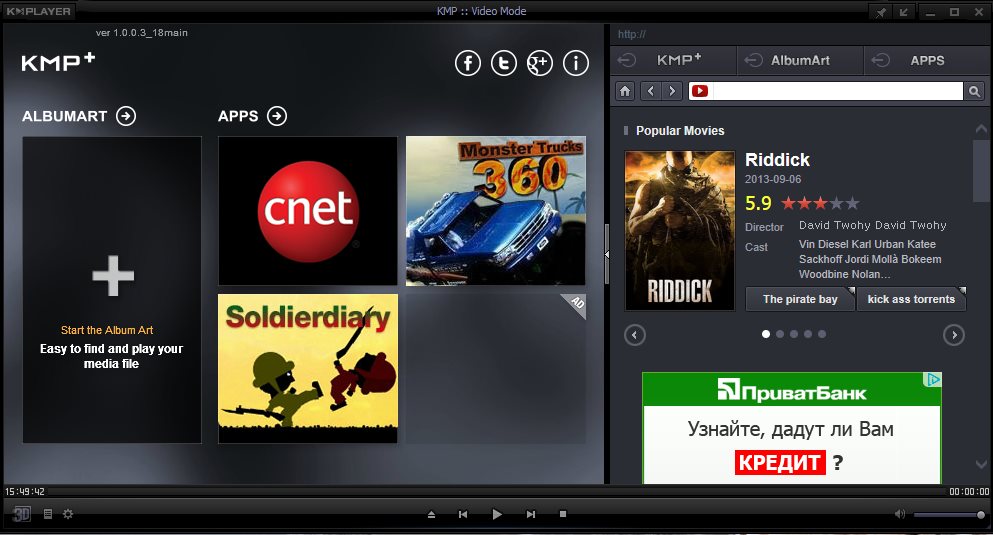Click total time display 00:00:00
This screenshot has width=993, height=535.
969,491
